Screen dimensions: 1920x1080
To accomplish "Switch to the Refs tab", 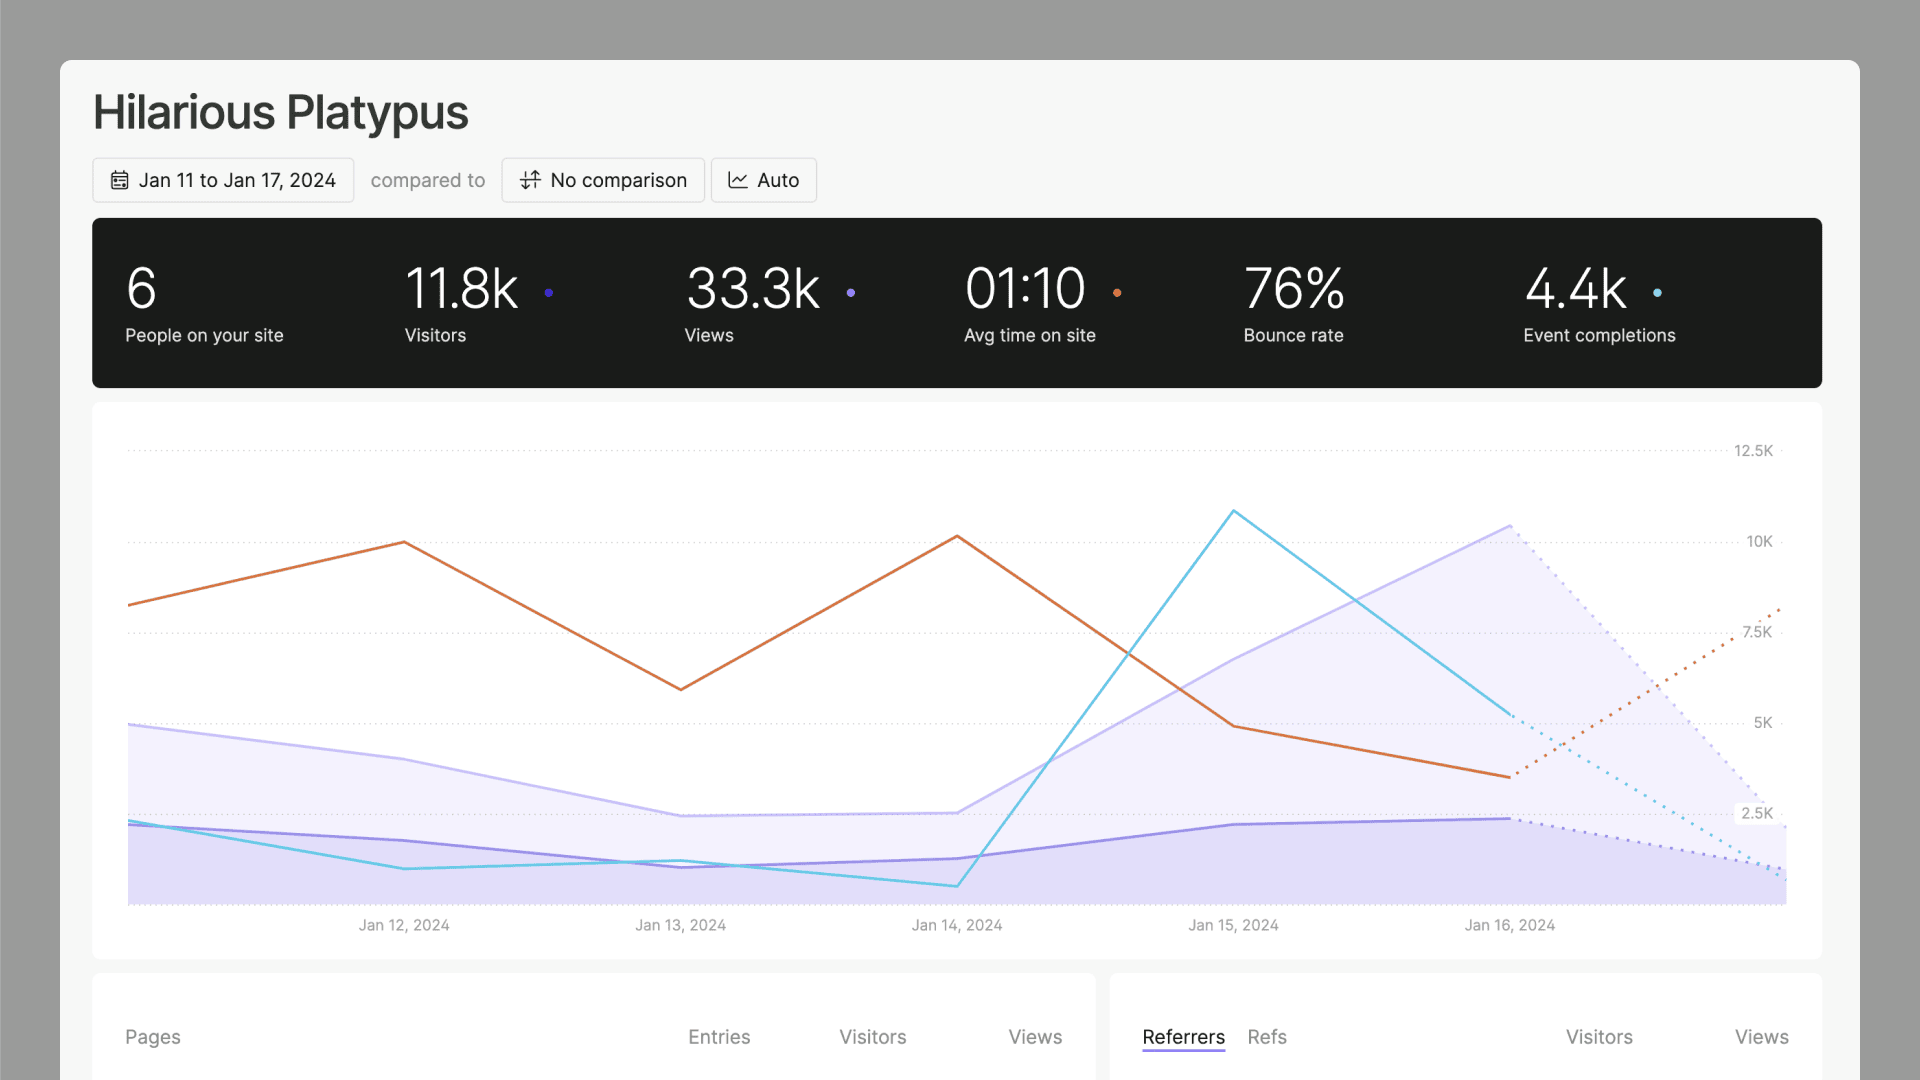I will (x=1267, y=1037).
